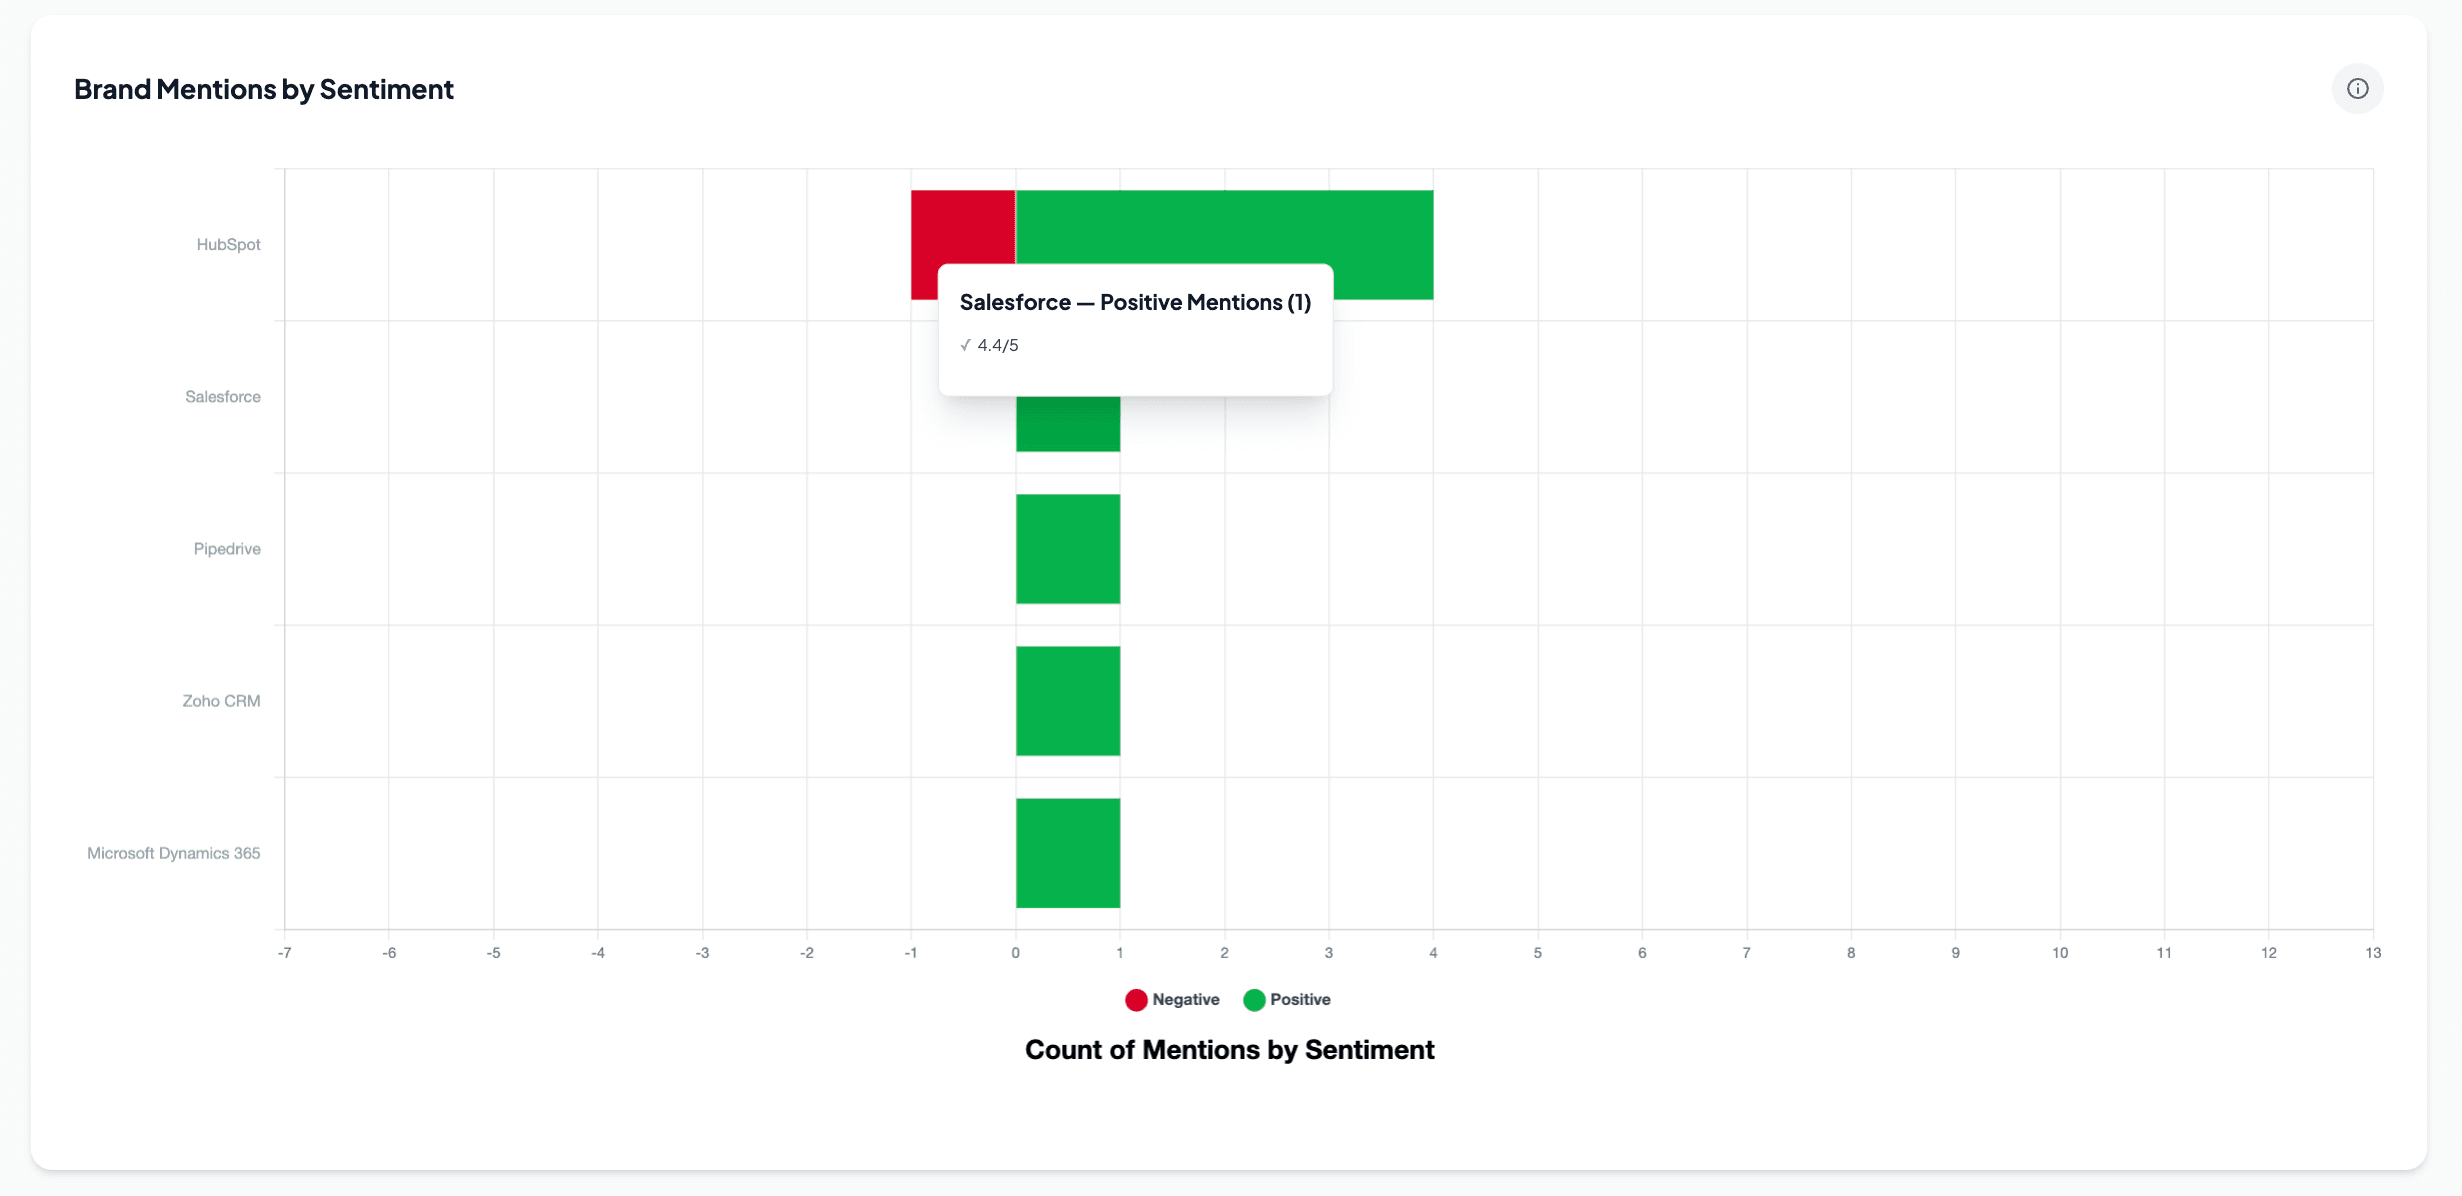Viewport: 2462px width, 1196px height.
Task: Click the x-axis tick label 0
Action: pyautogui.click(x=1015, y=953)
